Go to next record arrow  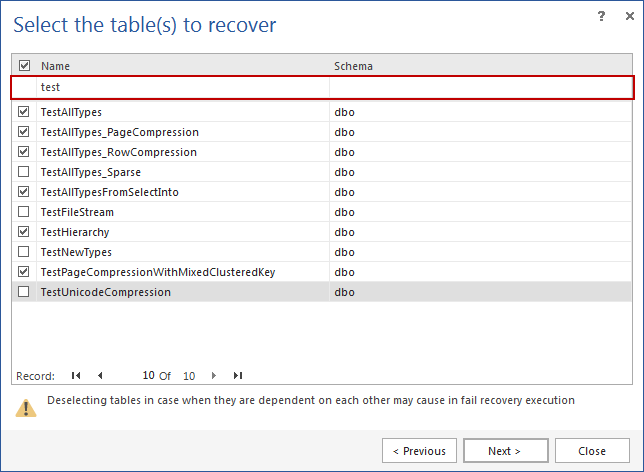[213, 376]
